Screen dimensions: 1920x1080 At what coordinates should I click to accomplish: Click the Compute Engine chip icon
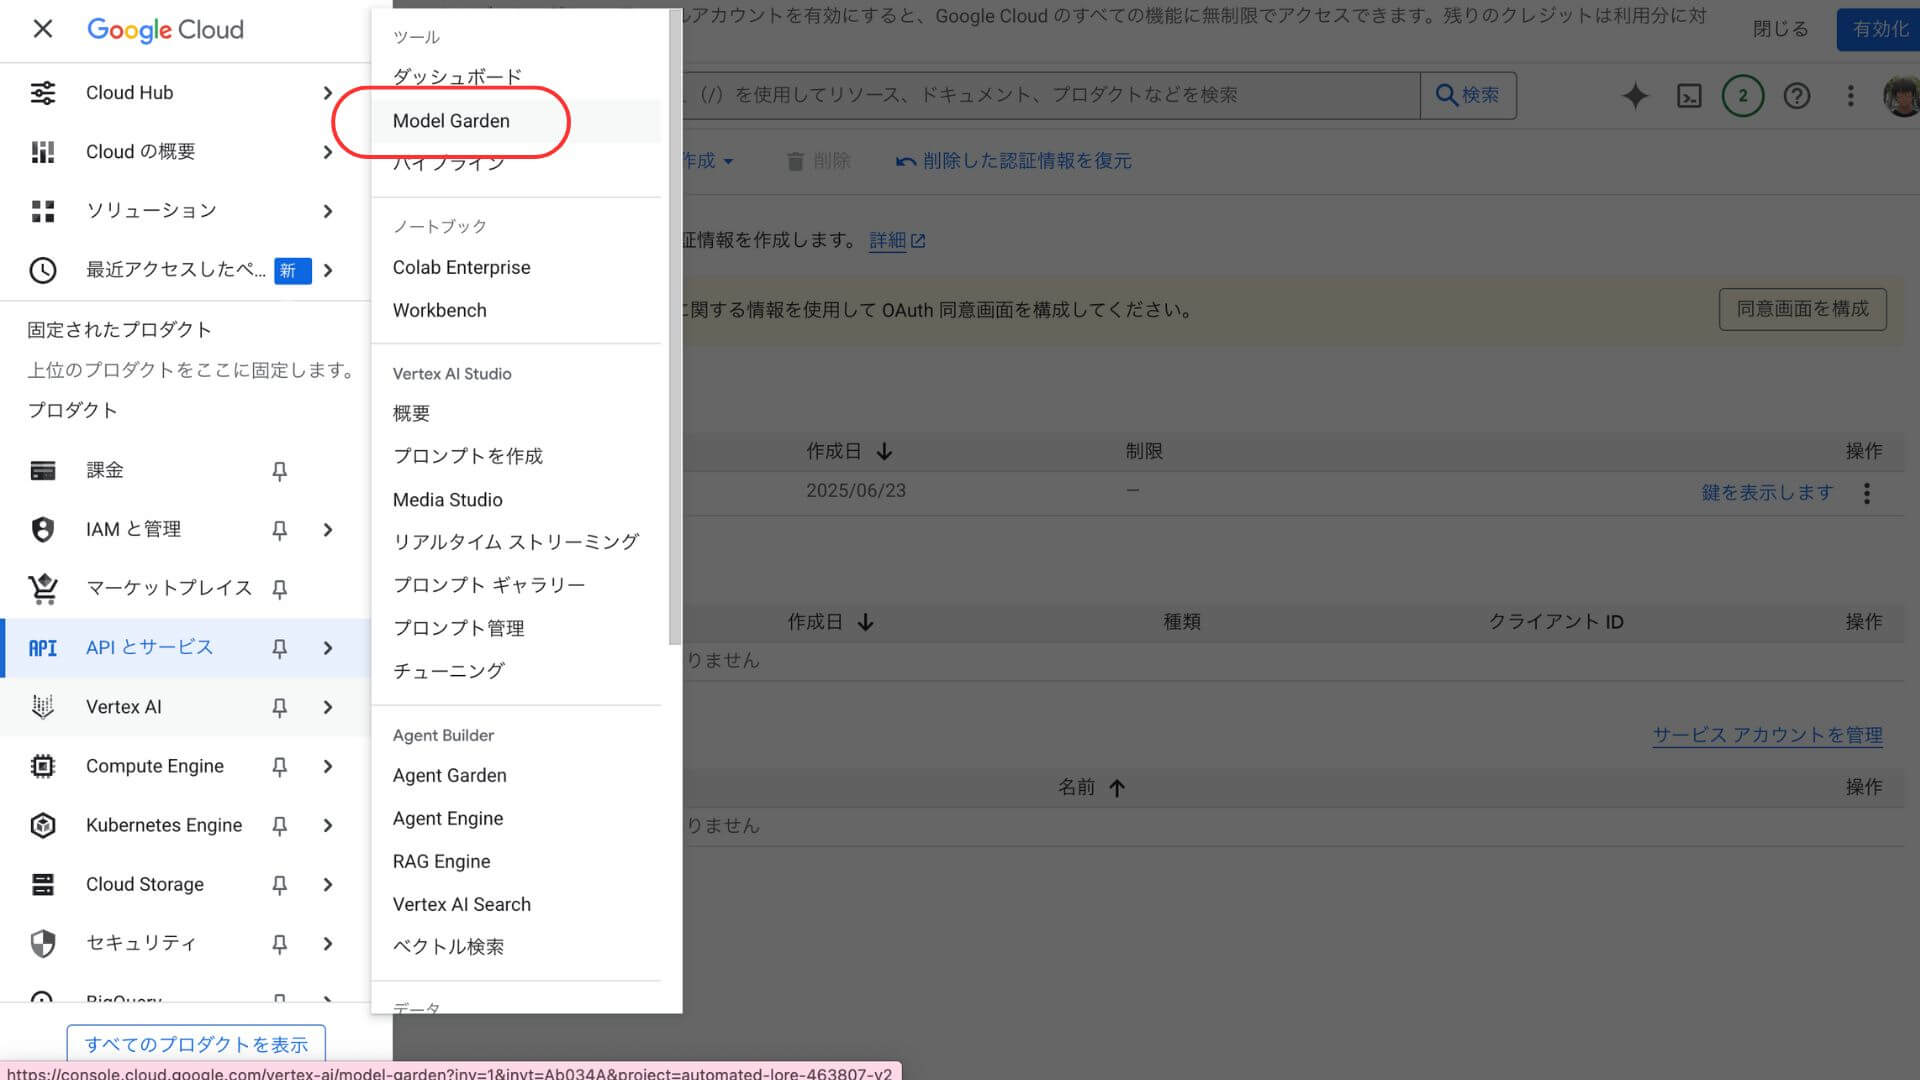(x=43, y=766)
